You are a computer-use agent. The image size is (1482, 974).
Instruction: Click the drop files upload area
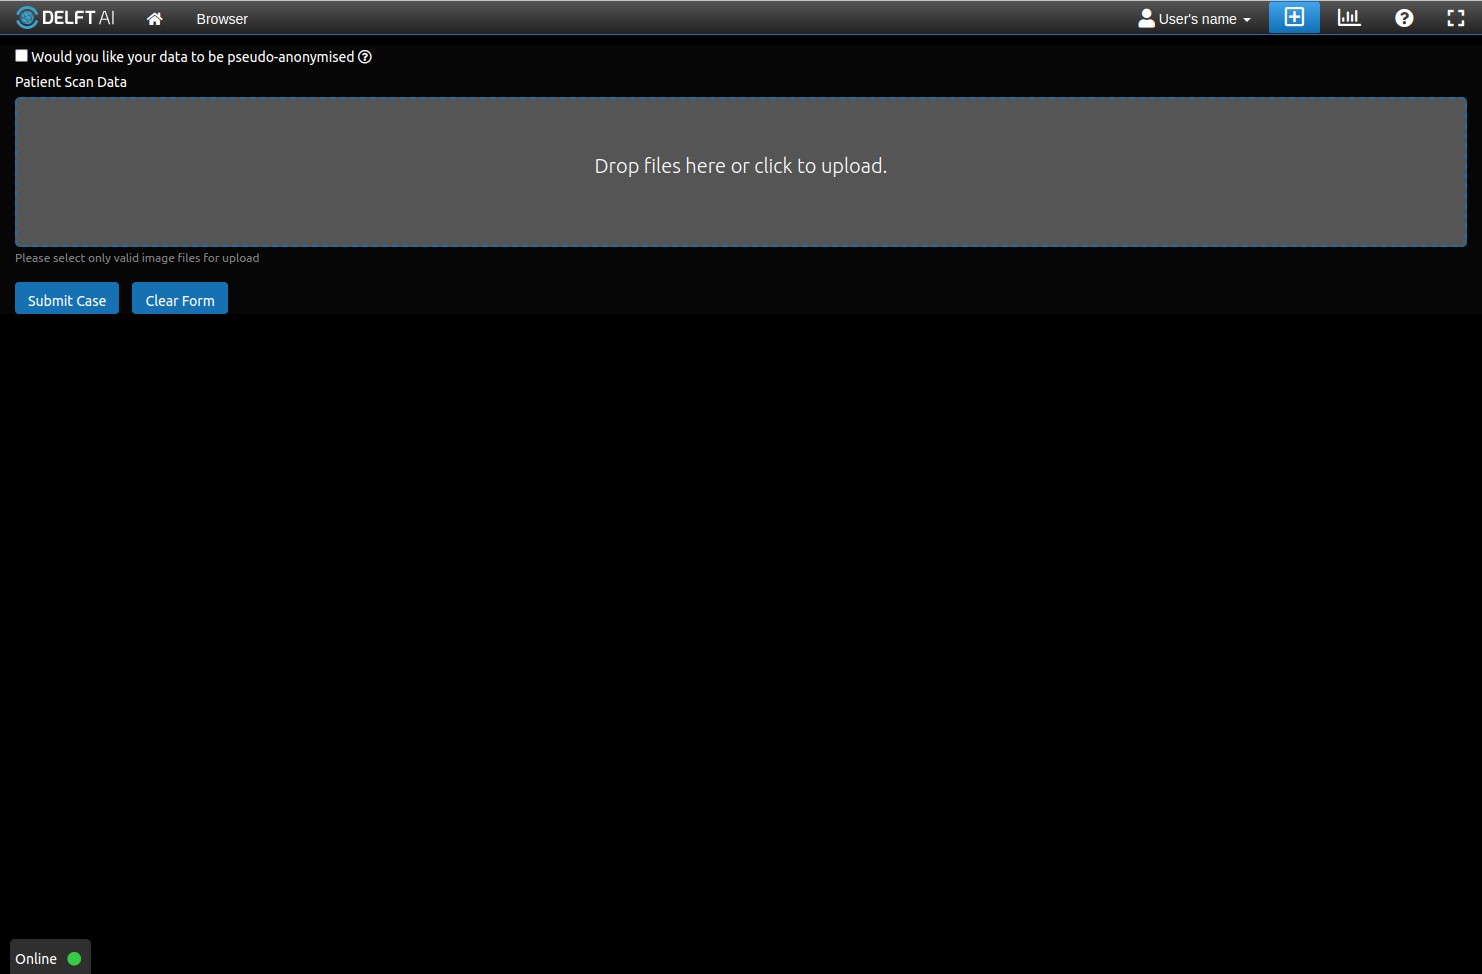click(x=741, y=172)
